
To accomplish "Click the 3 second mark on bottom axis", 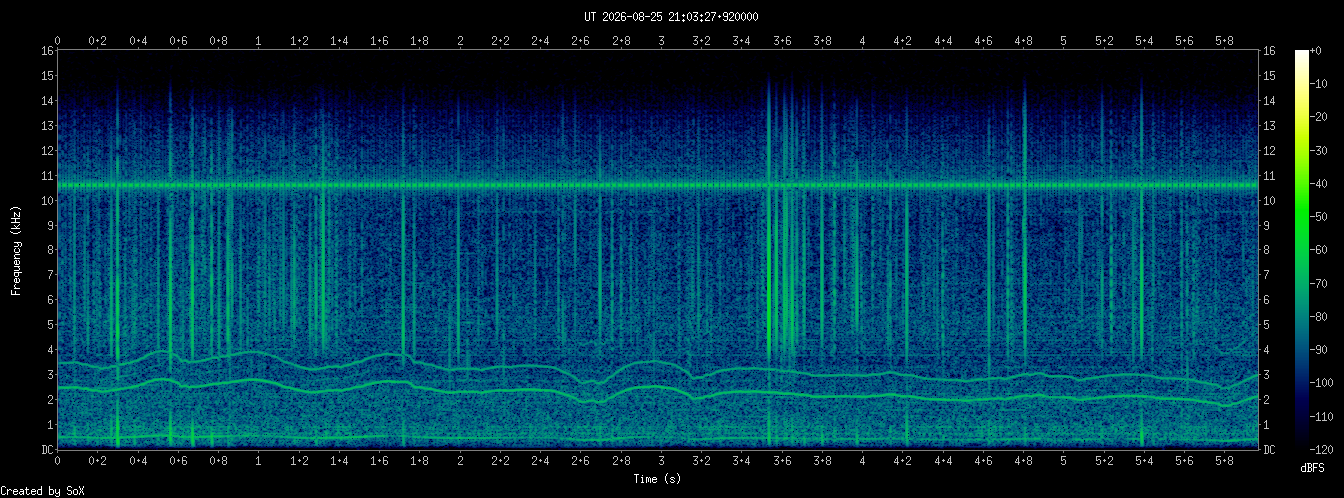I will 661,463.
